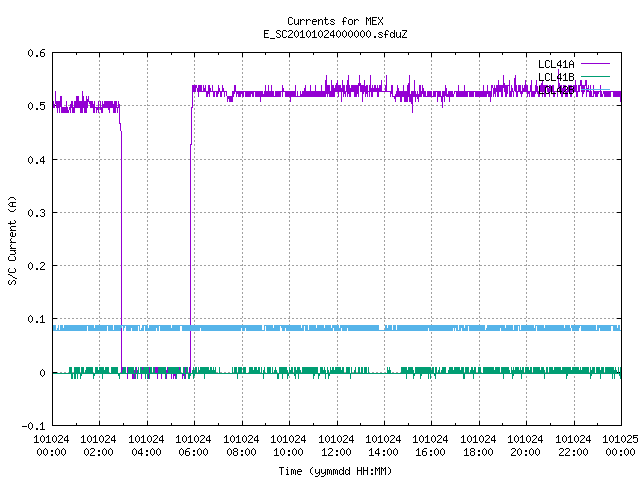This screenshot has width=640, height=480.
Task: Click the x-axis time label 10:00
Action: pyautogui.click(x=288, y=452)
